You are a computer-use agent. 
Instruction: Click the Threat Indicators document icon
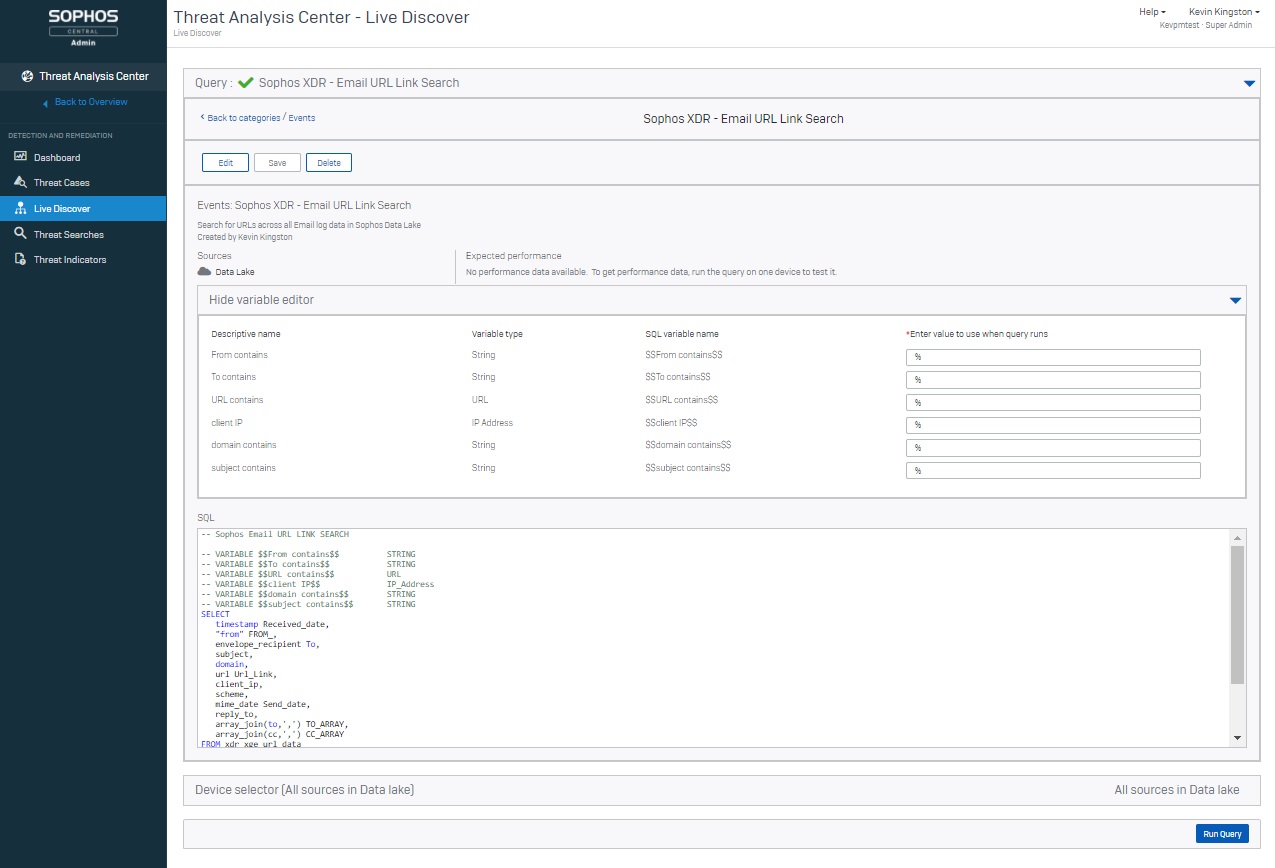coord(20,259)
